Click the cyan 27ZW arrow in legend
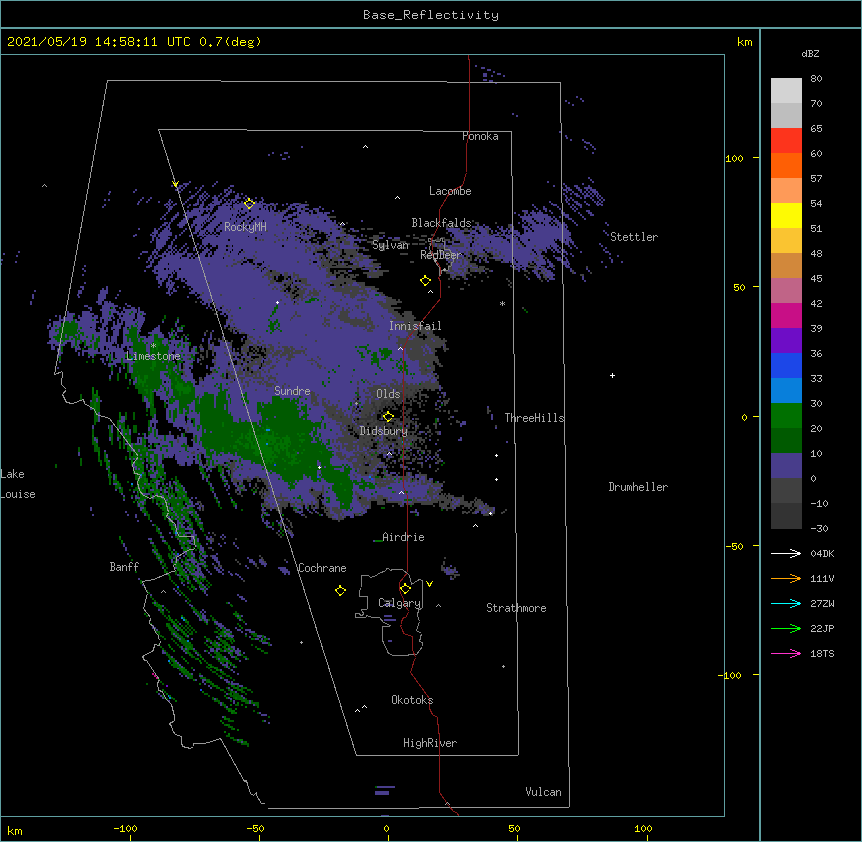Viewport: 862px width, 842px height. (x=786, y=603)
